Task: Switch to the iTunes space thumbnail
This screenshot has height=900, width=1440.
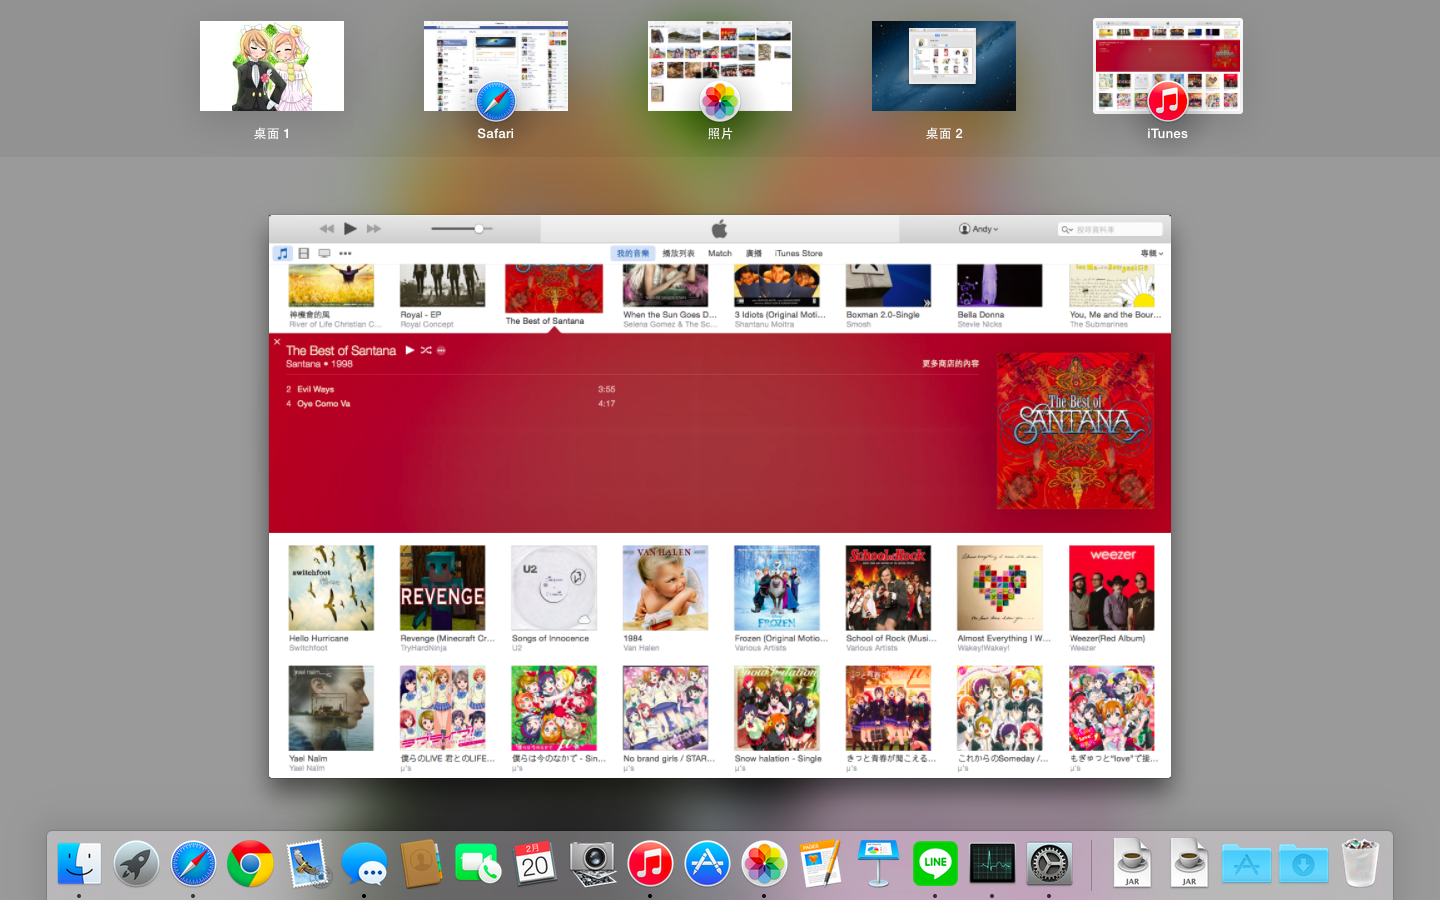Action: (1168, 66)
